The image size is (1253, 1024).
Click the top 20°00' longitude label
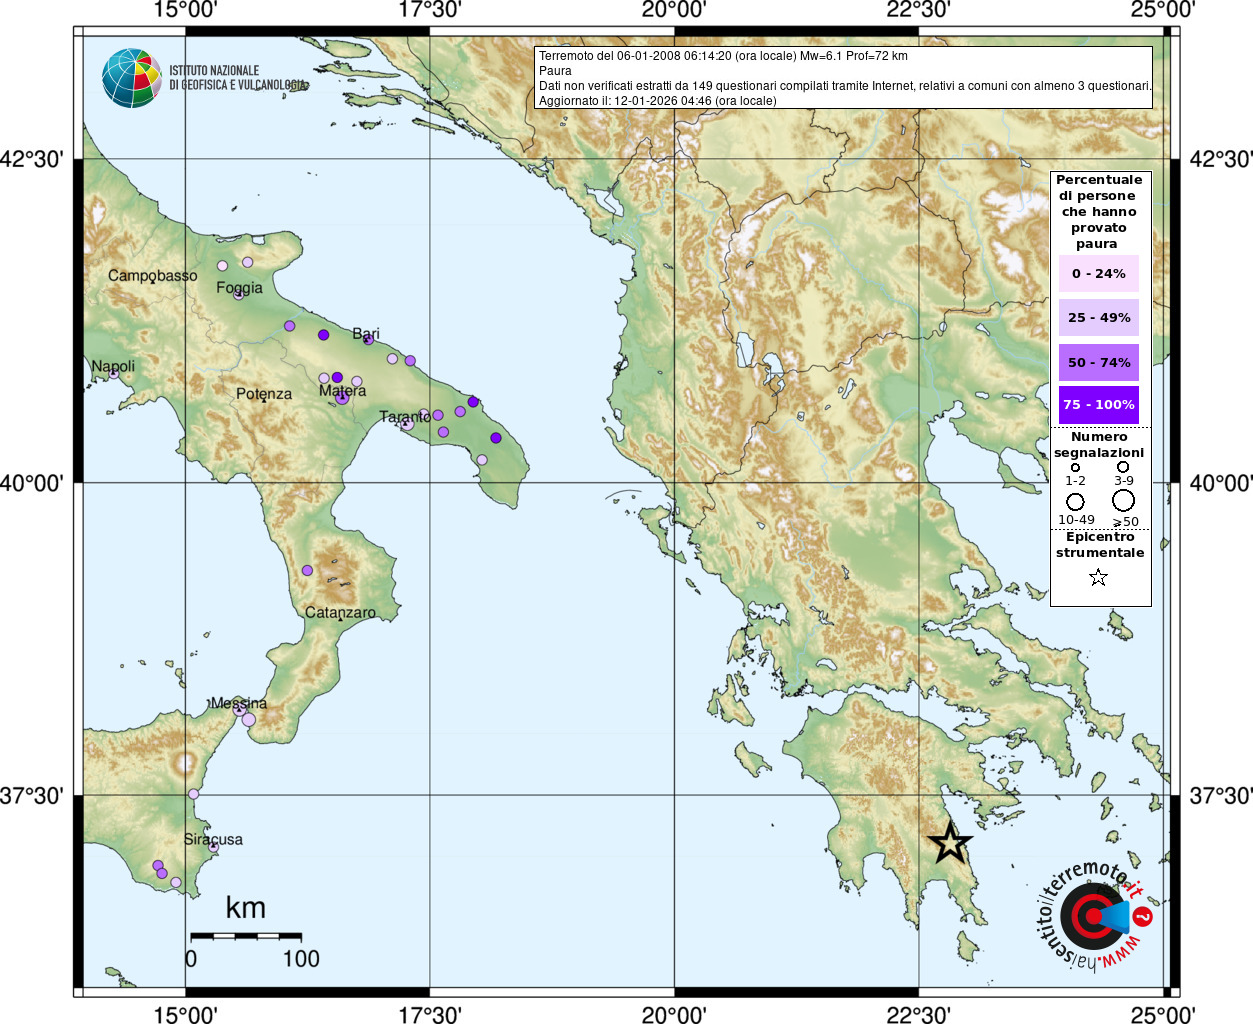pyautogui.click(x=674, y=10)
